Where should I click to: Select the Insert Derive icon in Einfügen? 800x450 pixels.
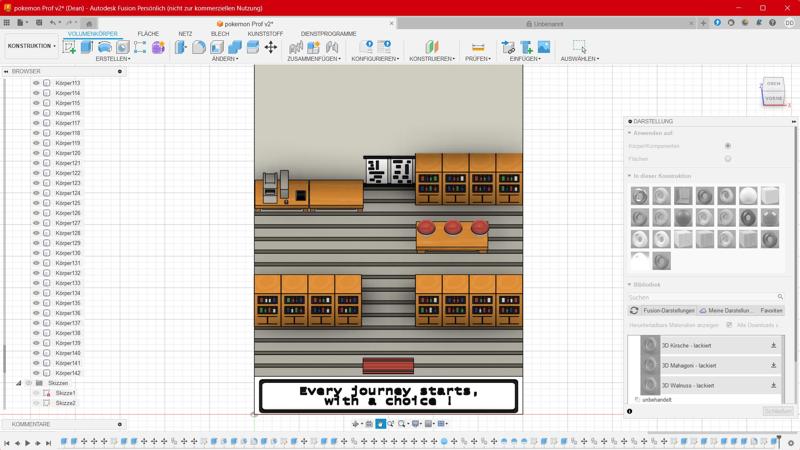click(508, 47)
